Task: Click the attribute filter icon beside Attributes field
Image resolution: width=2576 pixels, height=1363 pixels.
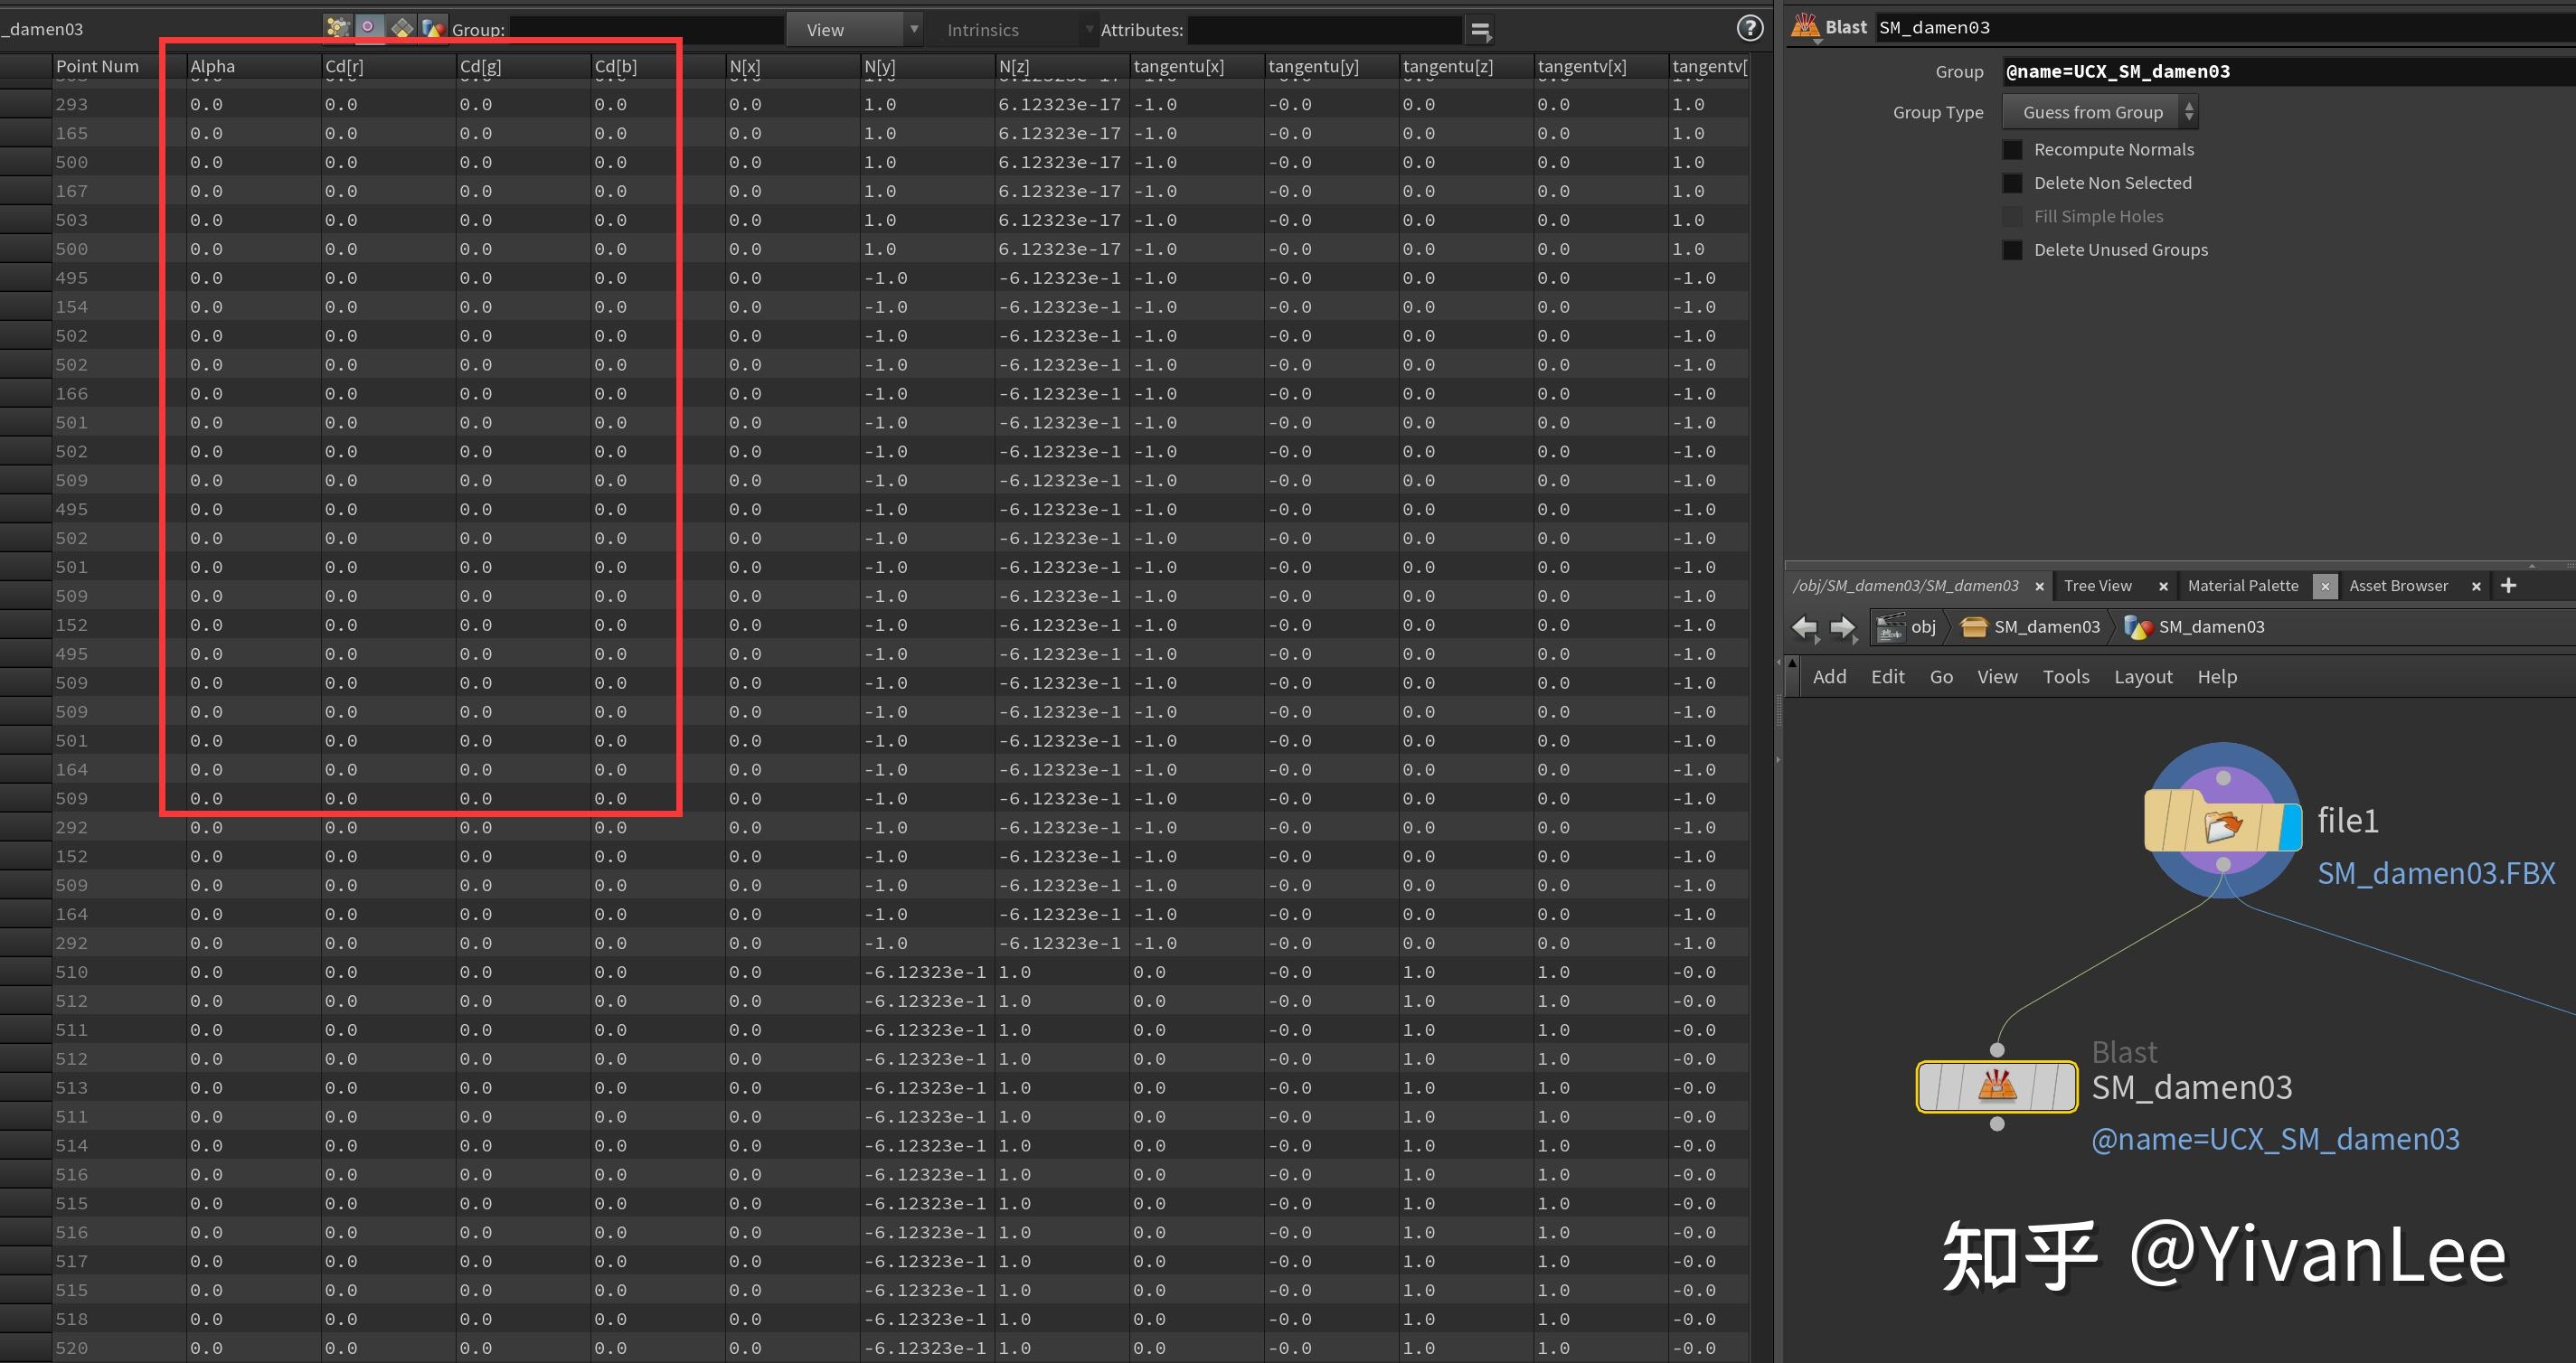Action: 1480,30
